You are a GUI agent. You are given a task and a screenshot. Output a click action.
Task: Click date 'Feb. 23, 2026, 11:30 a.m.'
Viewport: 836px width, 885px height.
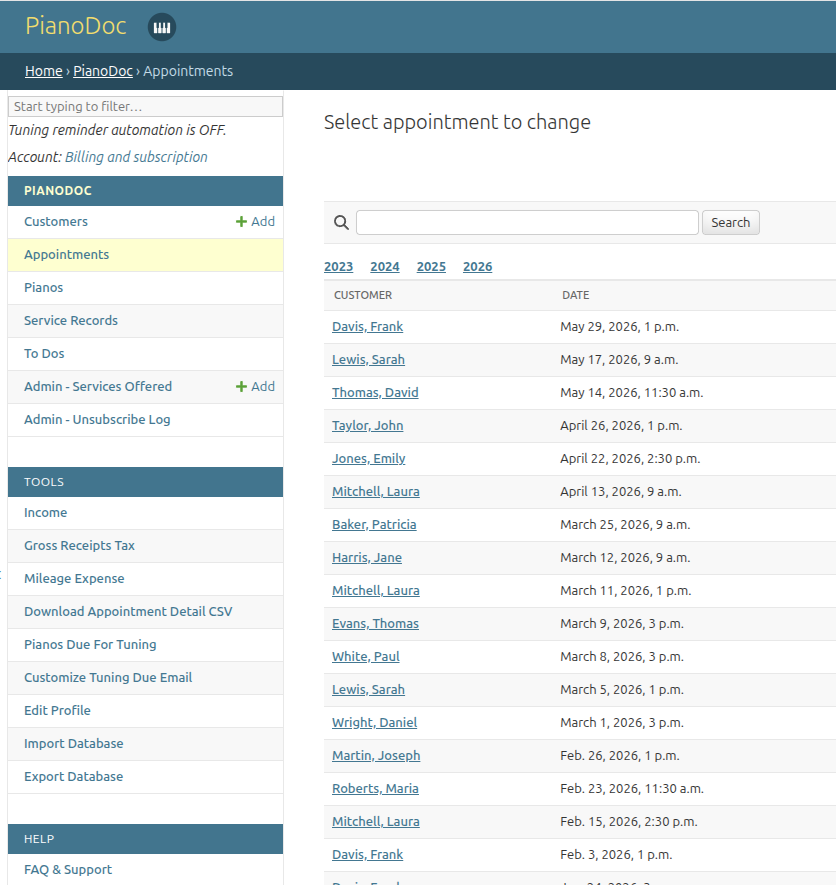tap(632, 789)
